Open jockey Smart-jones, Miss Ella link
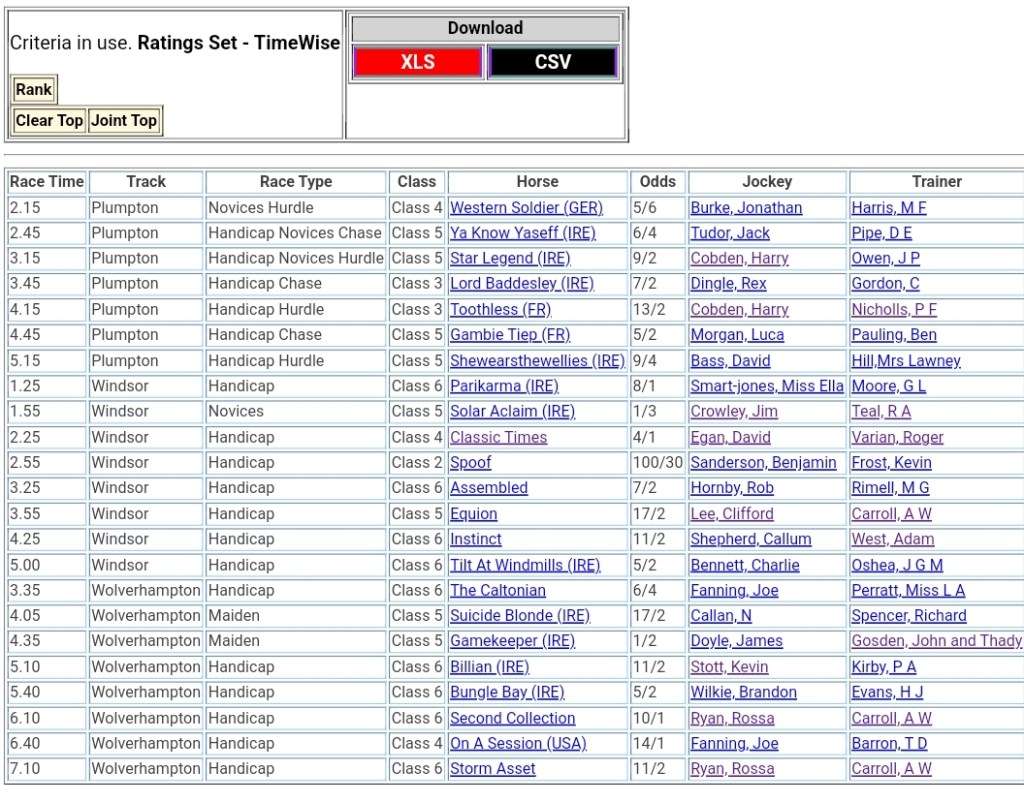 767,386
